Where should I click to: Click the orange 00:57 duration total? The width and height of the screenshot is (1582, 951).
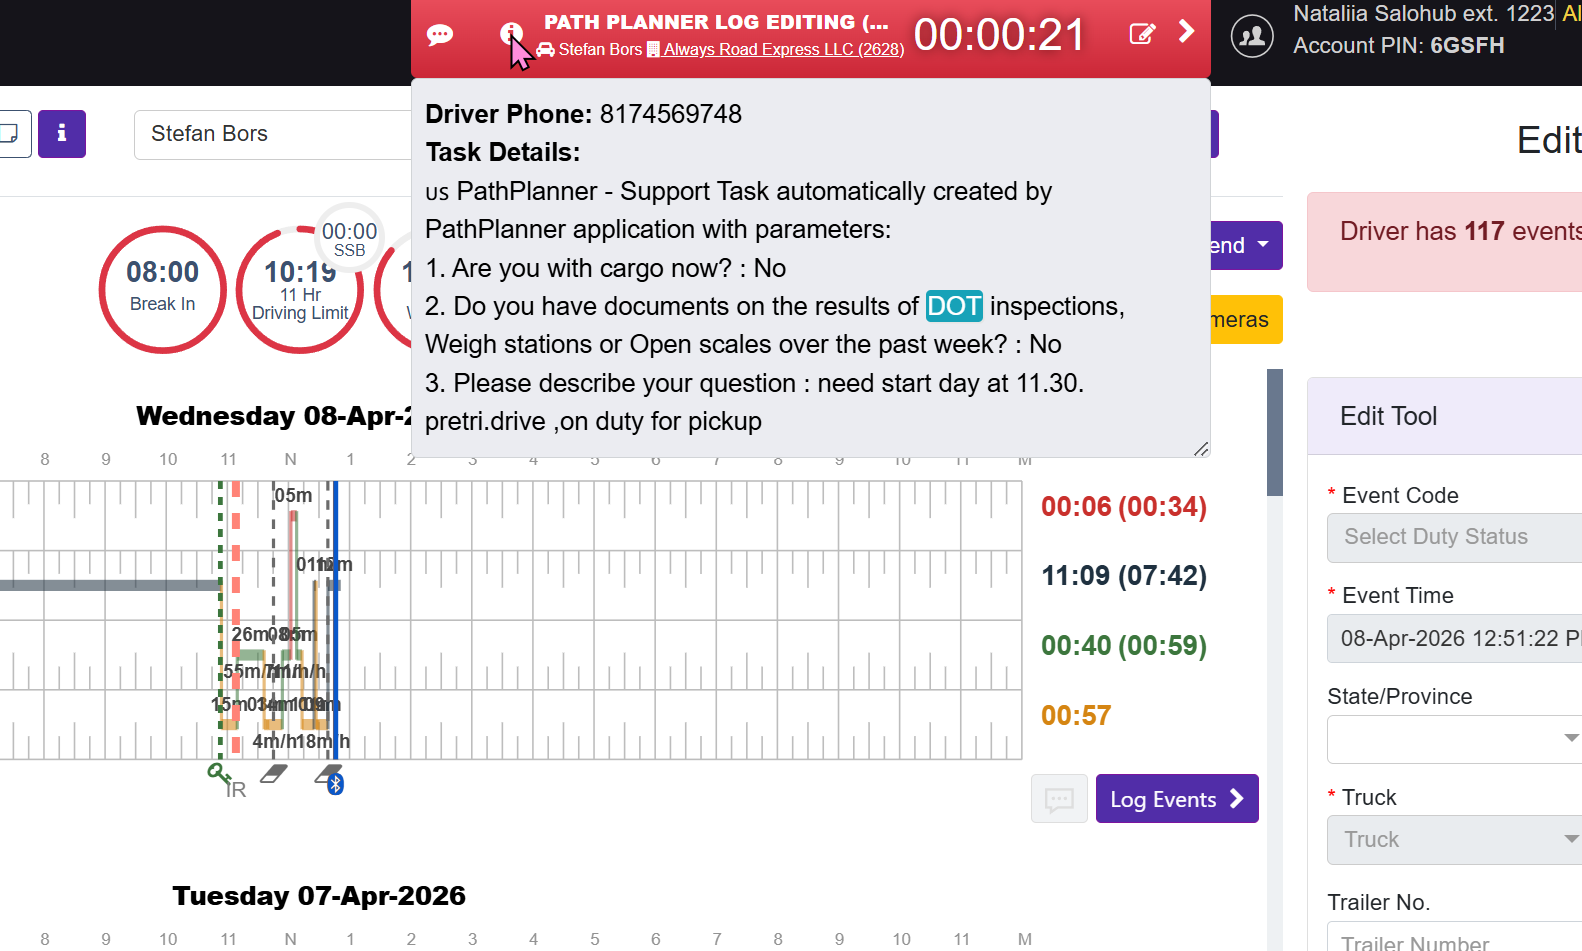coord(1076,716)
